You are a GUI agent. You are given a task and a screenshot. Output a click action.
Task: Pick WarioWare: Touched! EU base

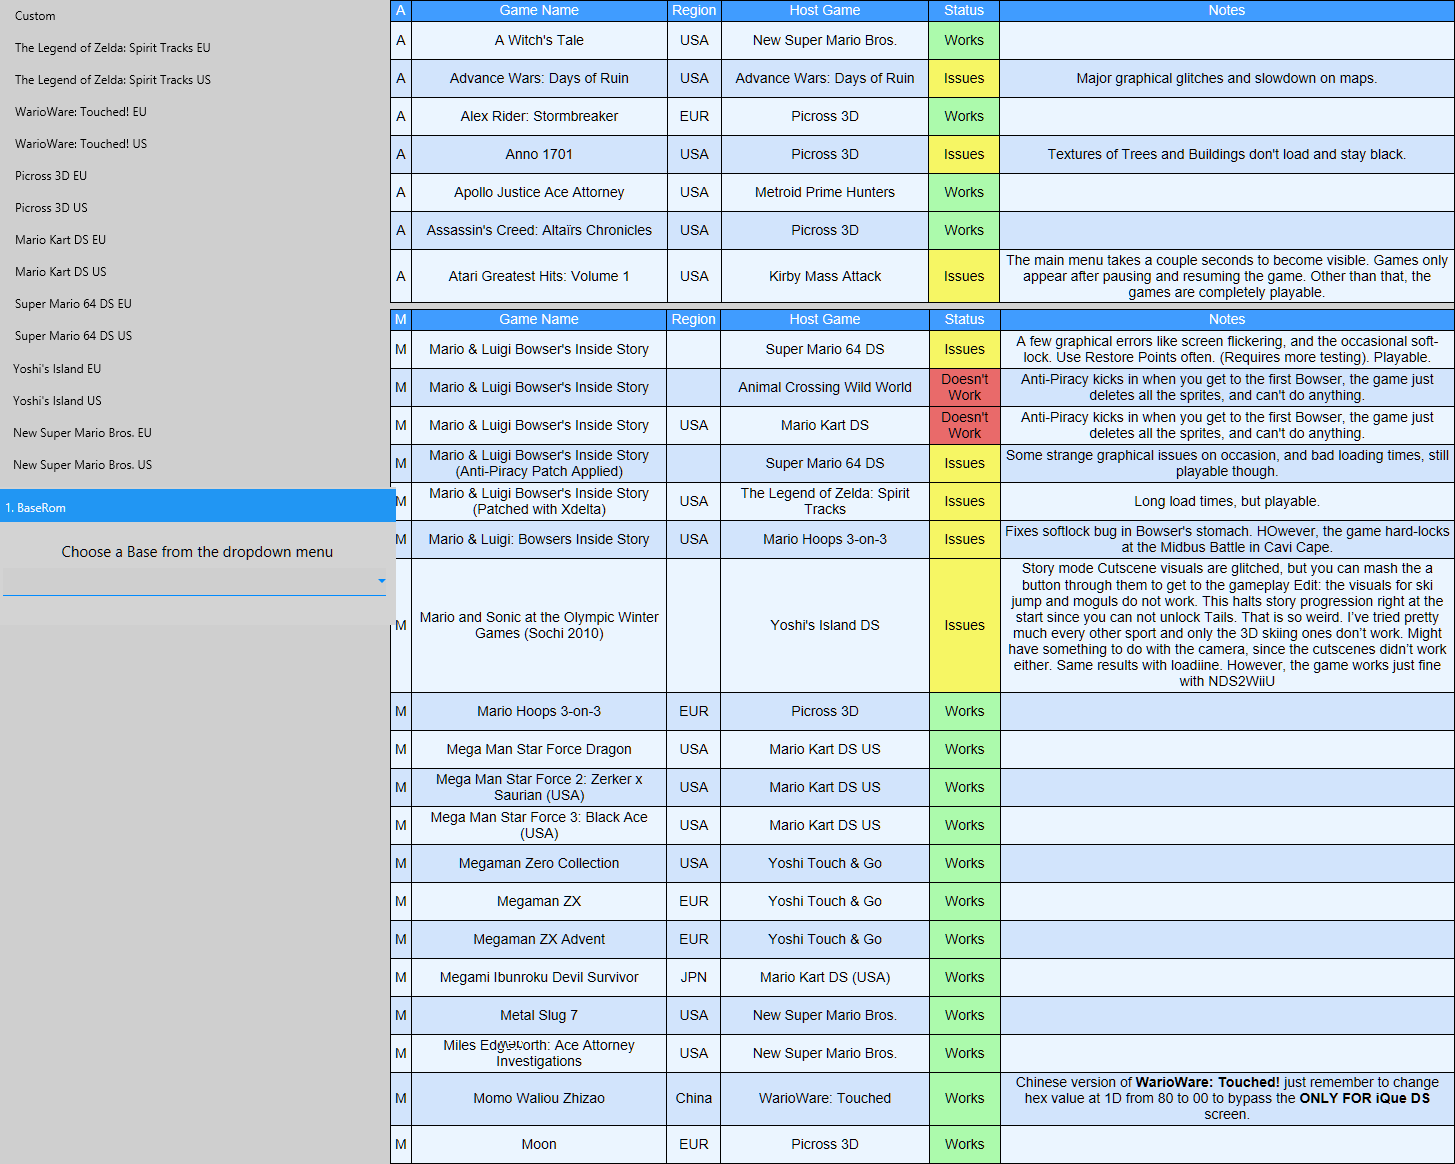point(81,112)
